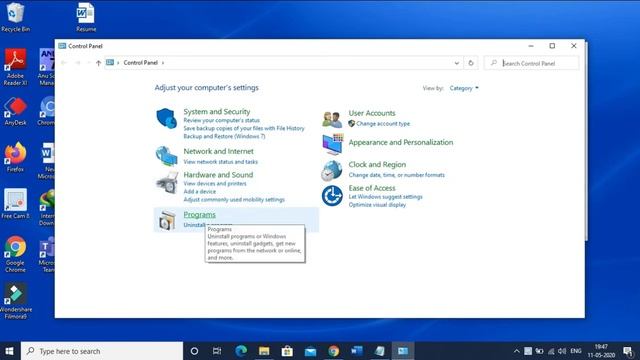Click the Back navigation arrow

64,63
